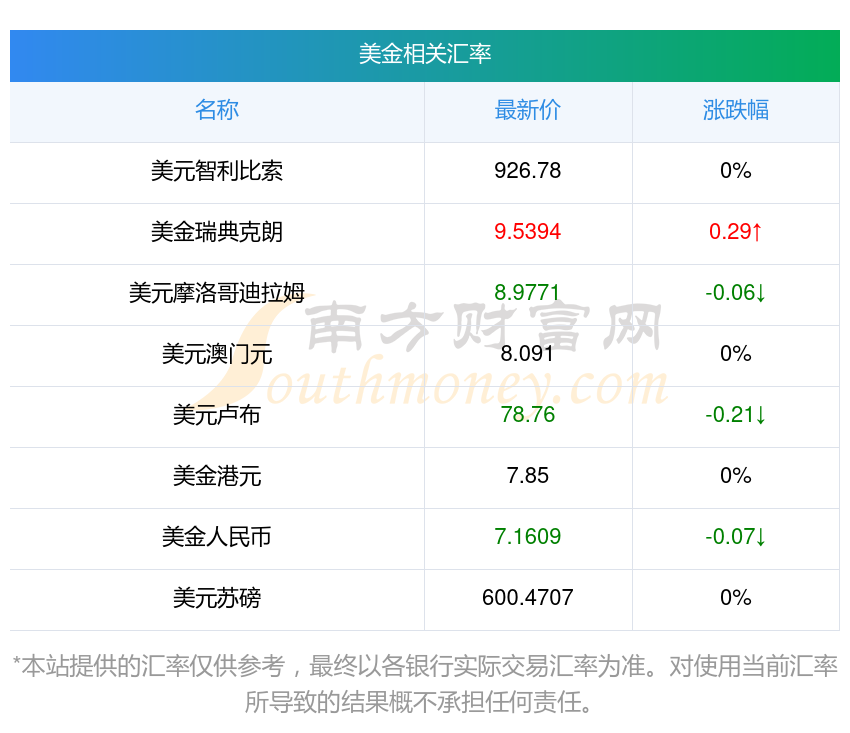Click the price 7.85
850x733 pixels.
tap(527, 476)
